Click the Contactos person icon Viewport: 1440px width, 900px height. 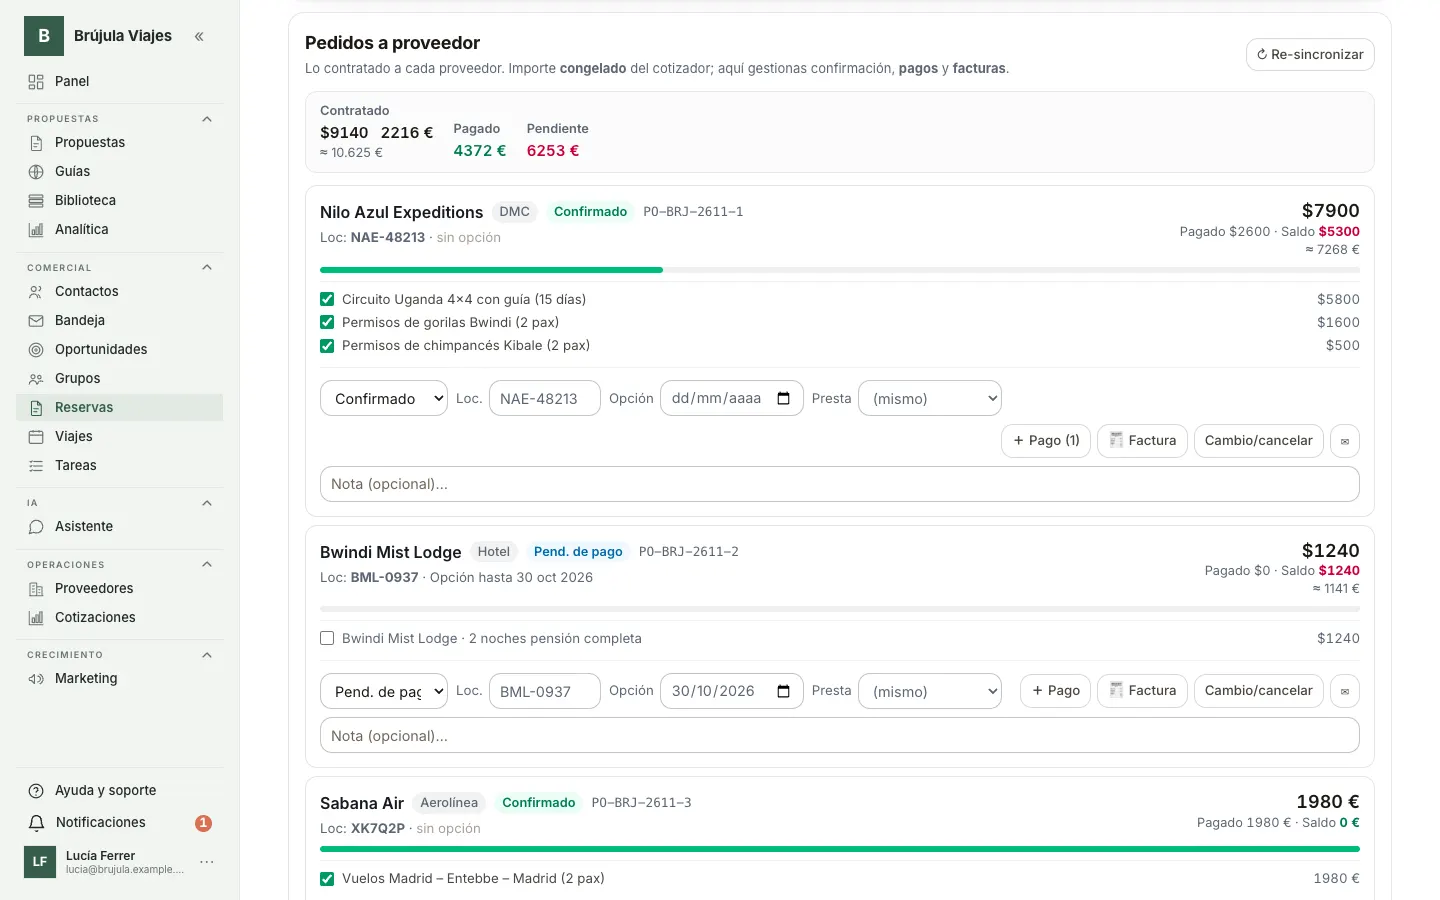[x=36, y=292]
